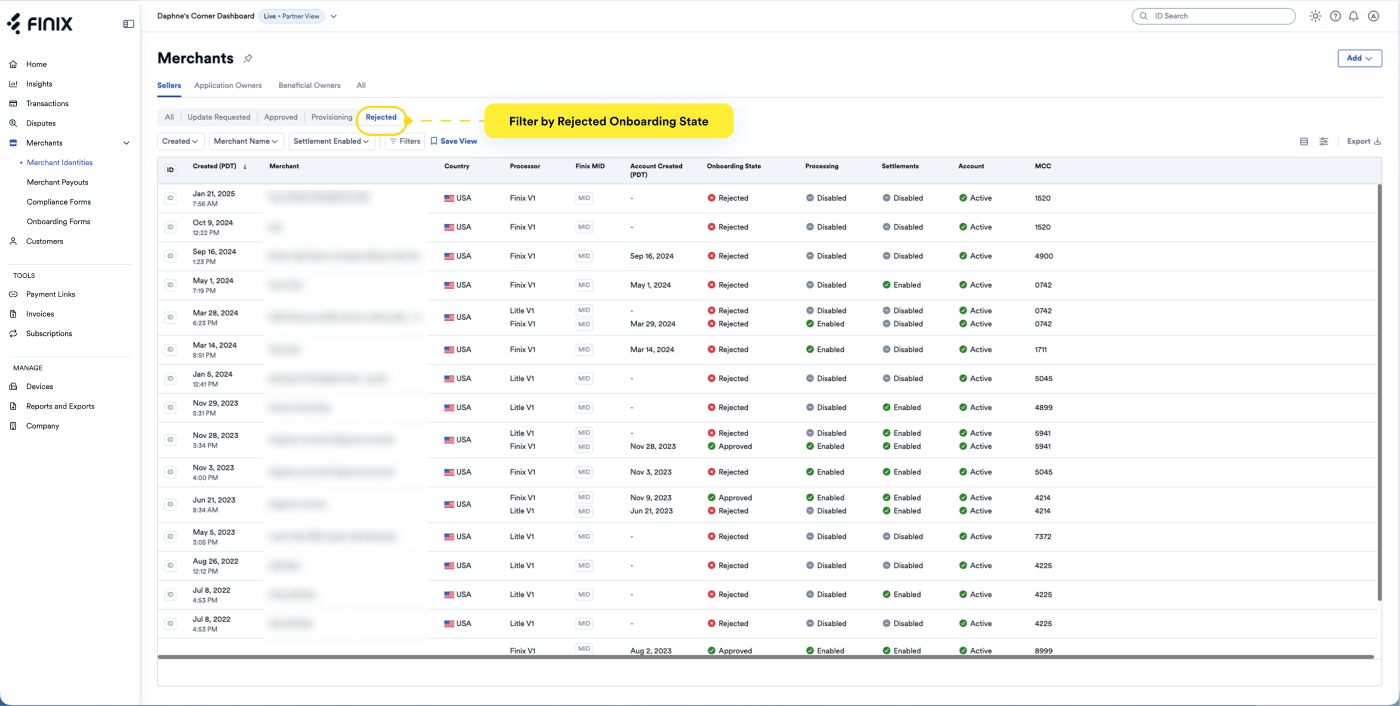Screen dimensions: 1400x706
Task: Open Disputes in the sidebar
Action: [x=41, y=123]
